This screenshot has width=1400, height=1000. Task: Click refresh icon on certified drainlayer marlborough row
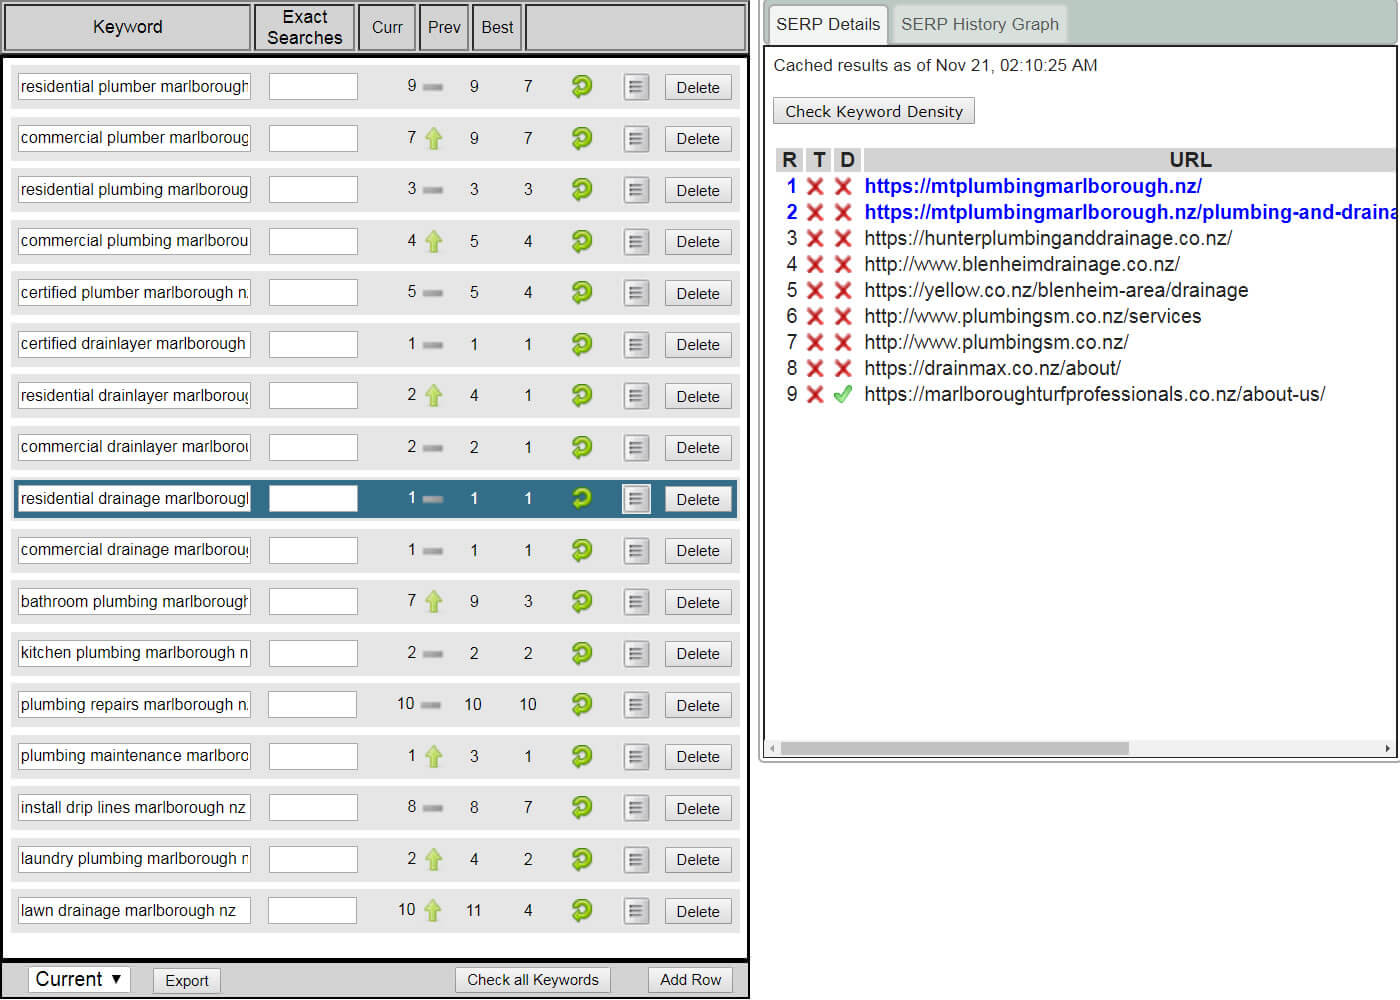coord(581,344)
